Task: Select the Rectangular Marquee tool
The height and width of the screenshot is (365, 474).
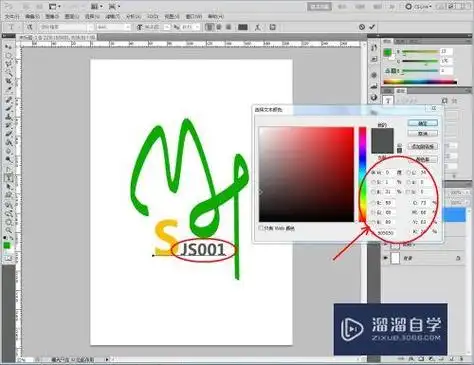Action: (8, 55)
